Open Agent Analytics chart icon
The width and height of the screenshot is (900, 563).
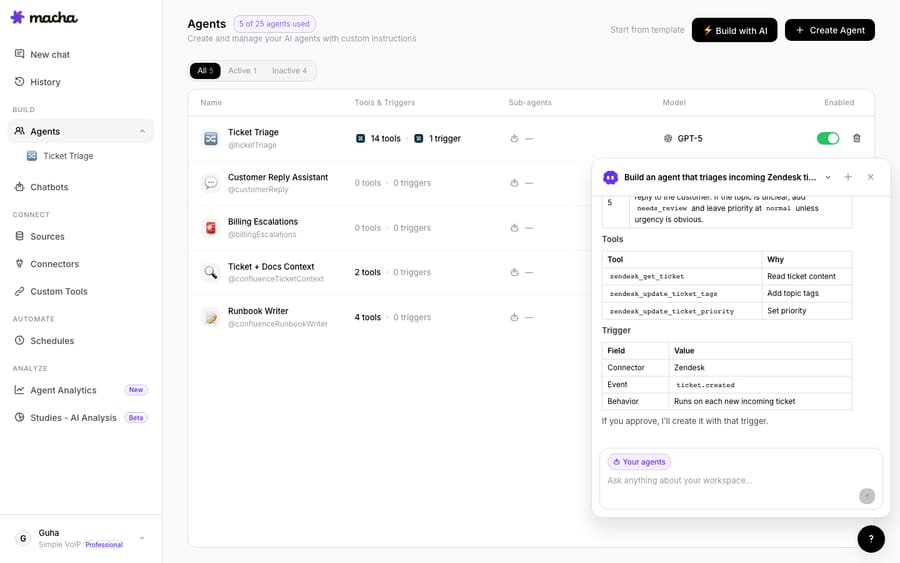point(20,390)
